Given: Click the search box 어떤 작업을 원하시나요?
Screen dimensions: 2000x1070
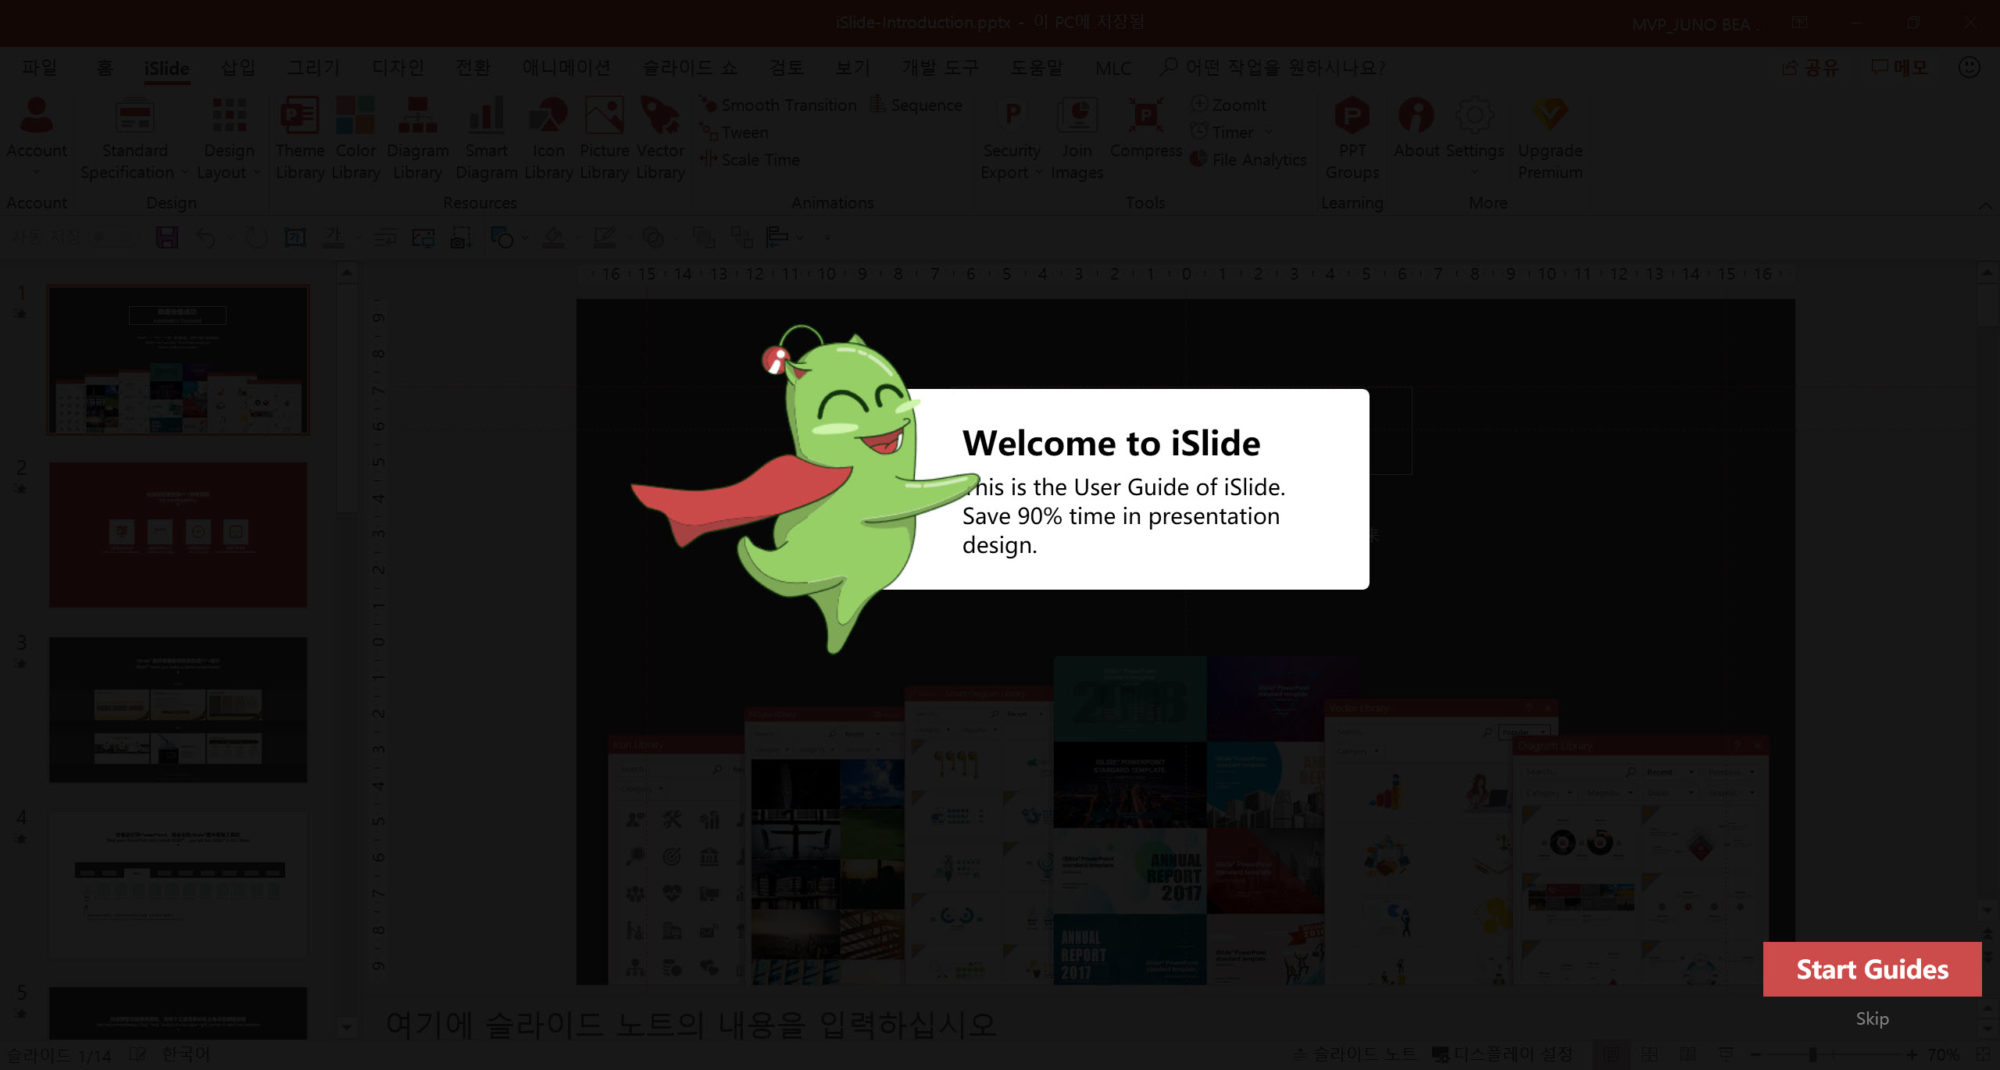Looking at the screenshot, I should 1273,67.
